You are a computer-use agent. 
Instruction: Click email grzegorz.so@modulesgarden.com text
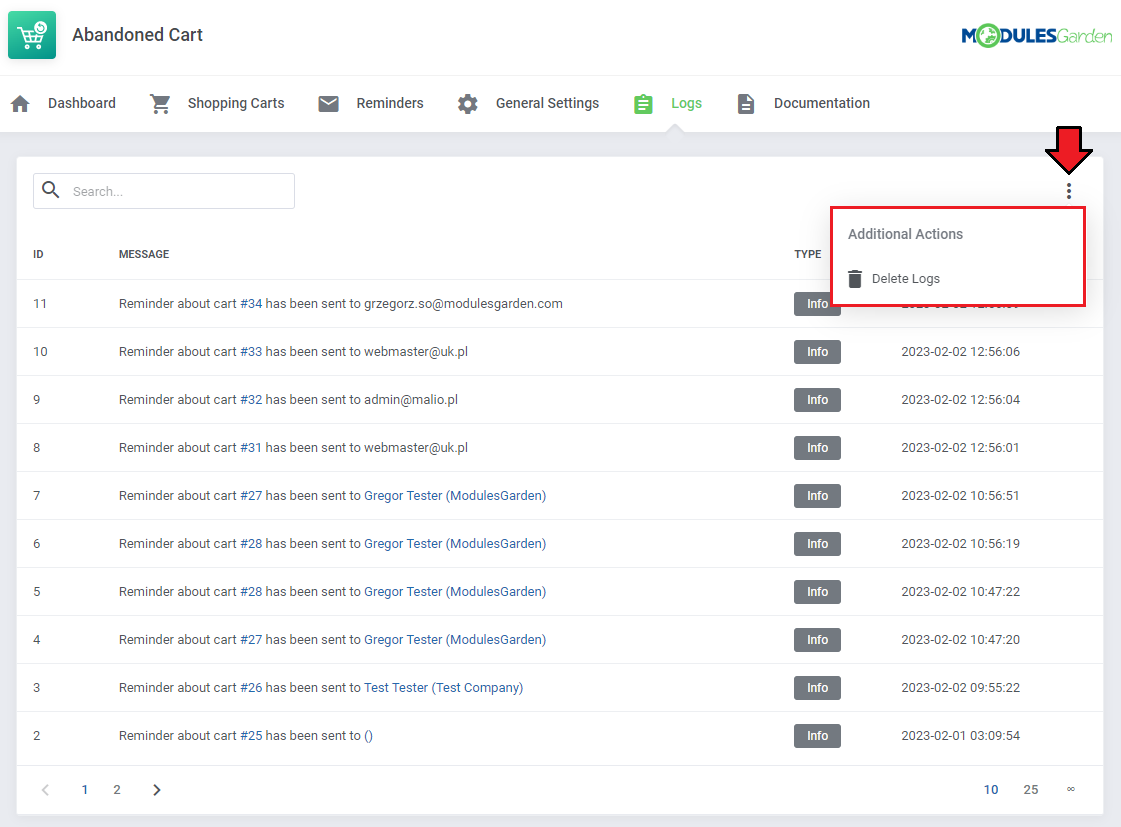(x=463, y=304)
